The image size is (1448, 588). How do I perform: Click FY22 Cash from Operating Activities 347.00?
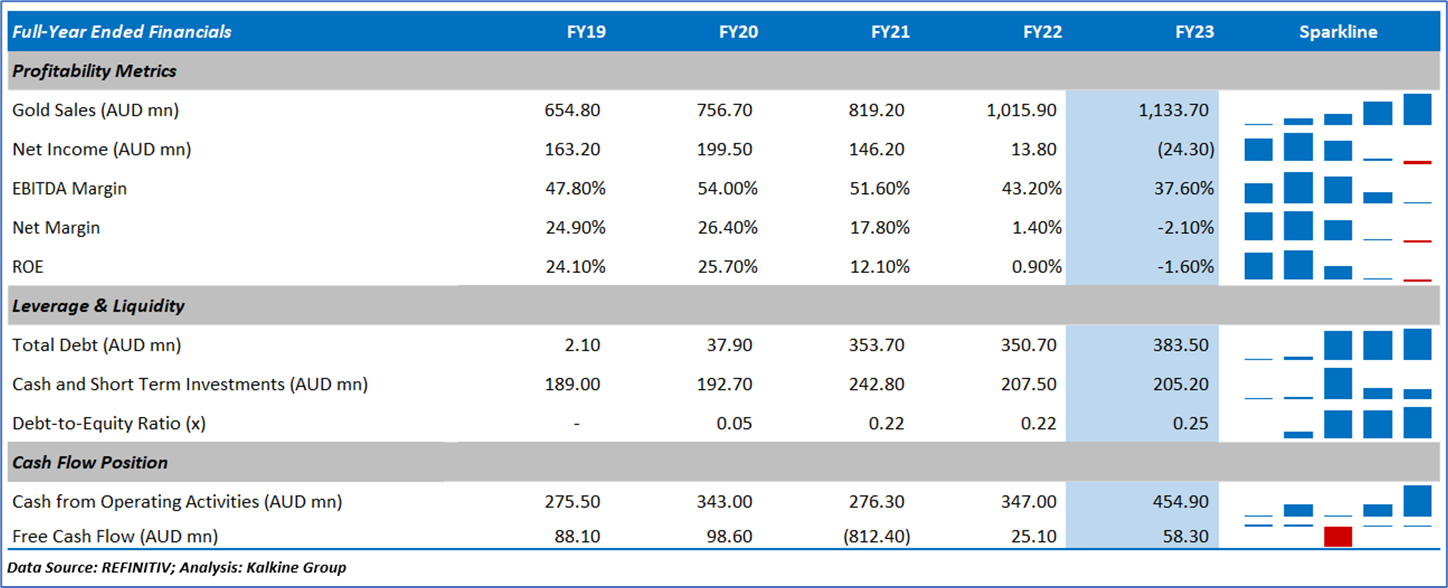[x=1030, y=501]
